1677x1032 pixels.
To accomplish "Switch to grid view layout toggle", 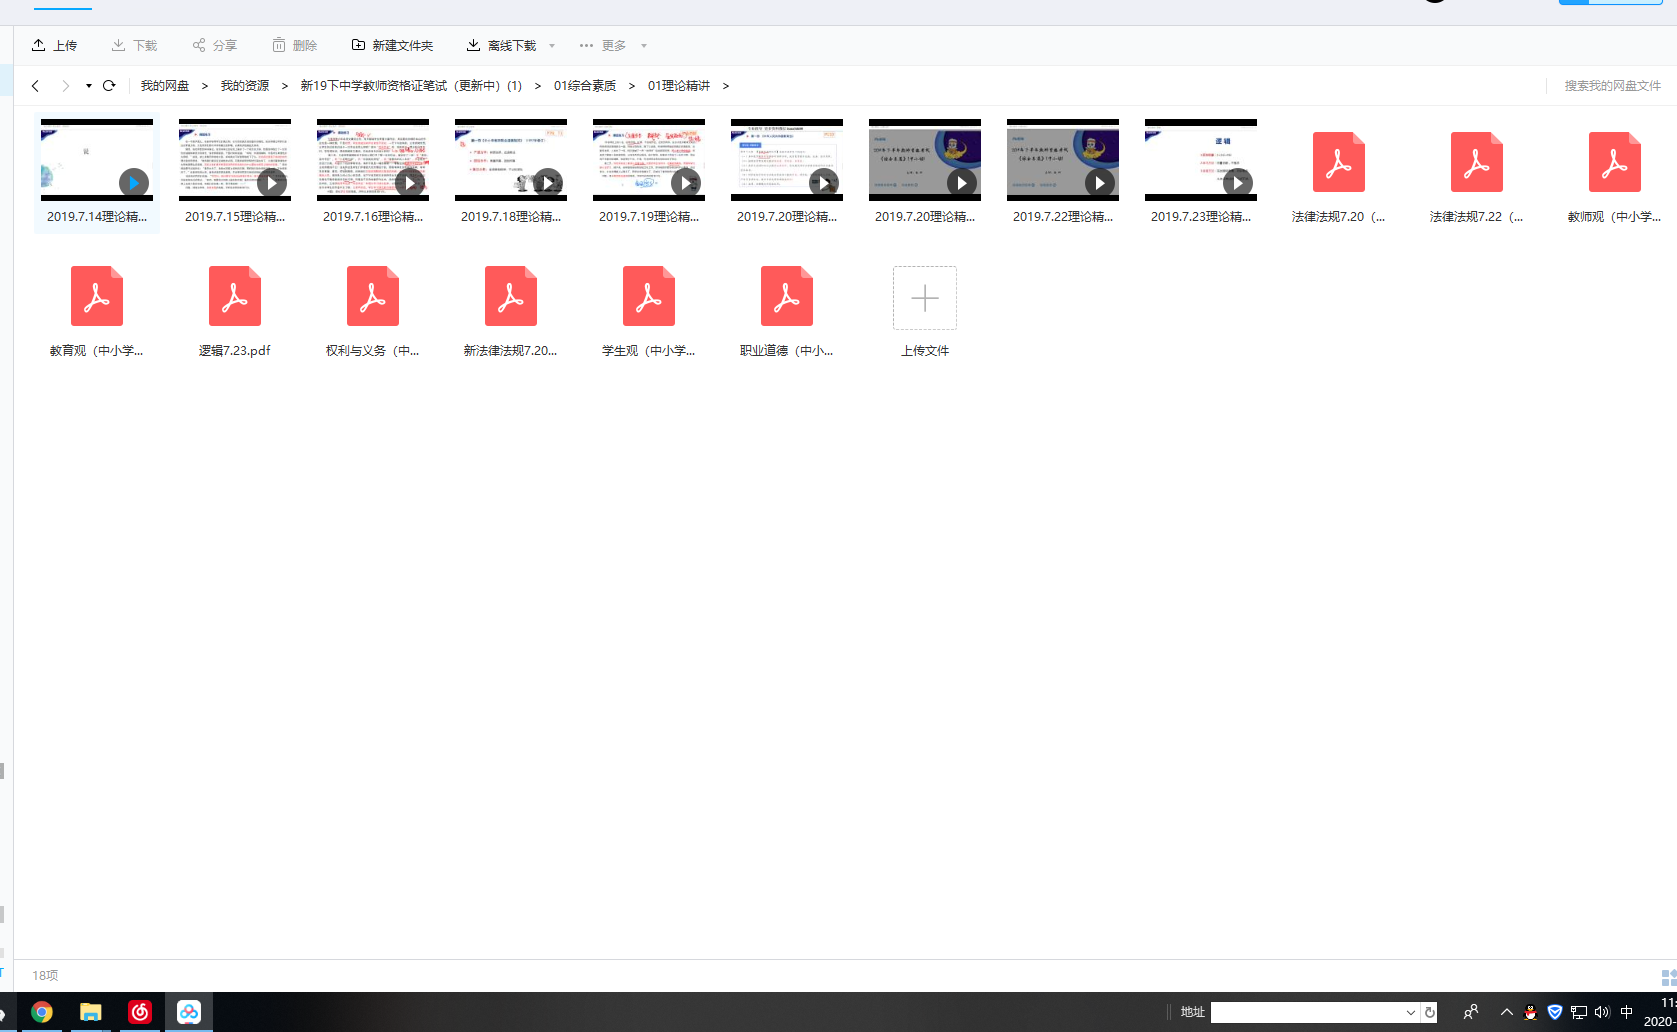I will point(1667,977).
